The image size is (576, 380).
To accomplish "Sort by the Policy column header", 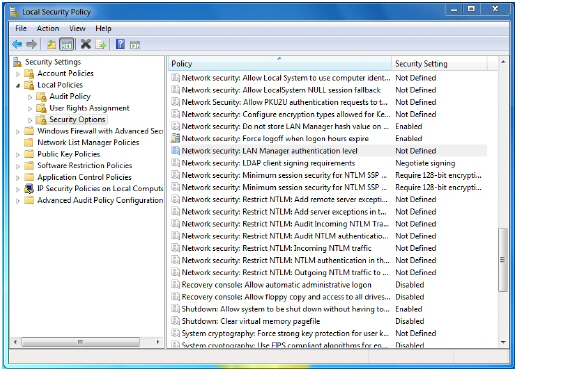I will 280,64.
